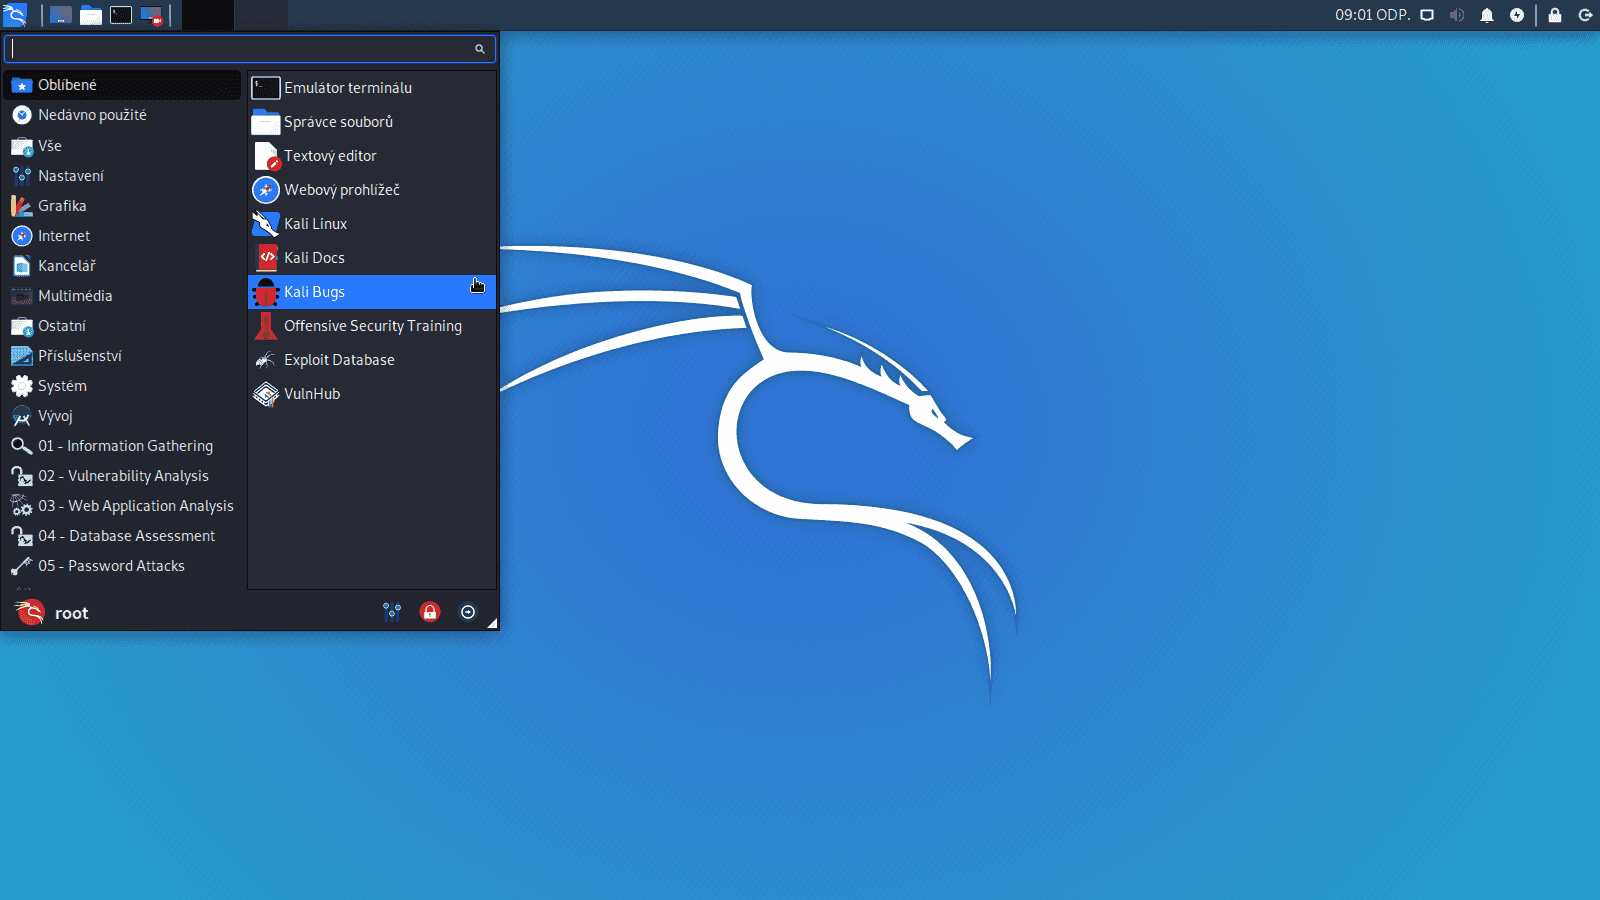The image size is (1600, 900).
Task: Open the Emulátor terminálu application
Action: click(347, 88)
